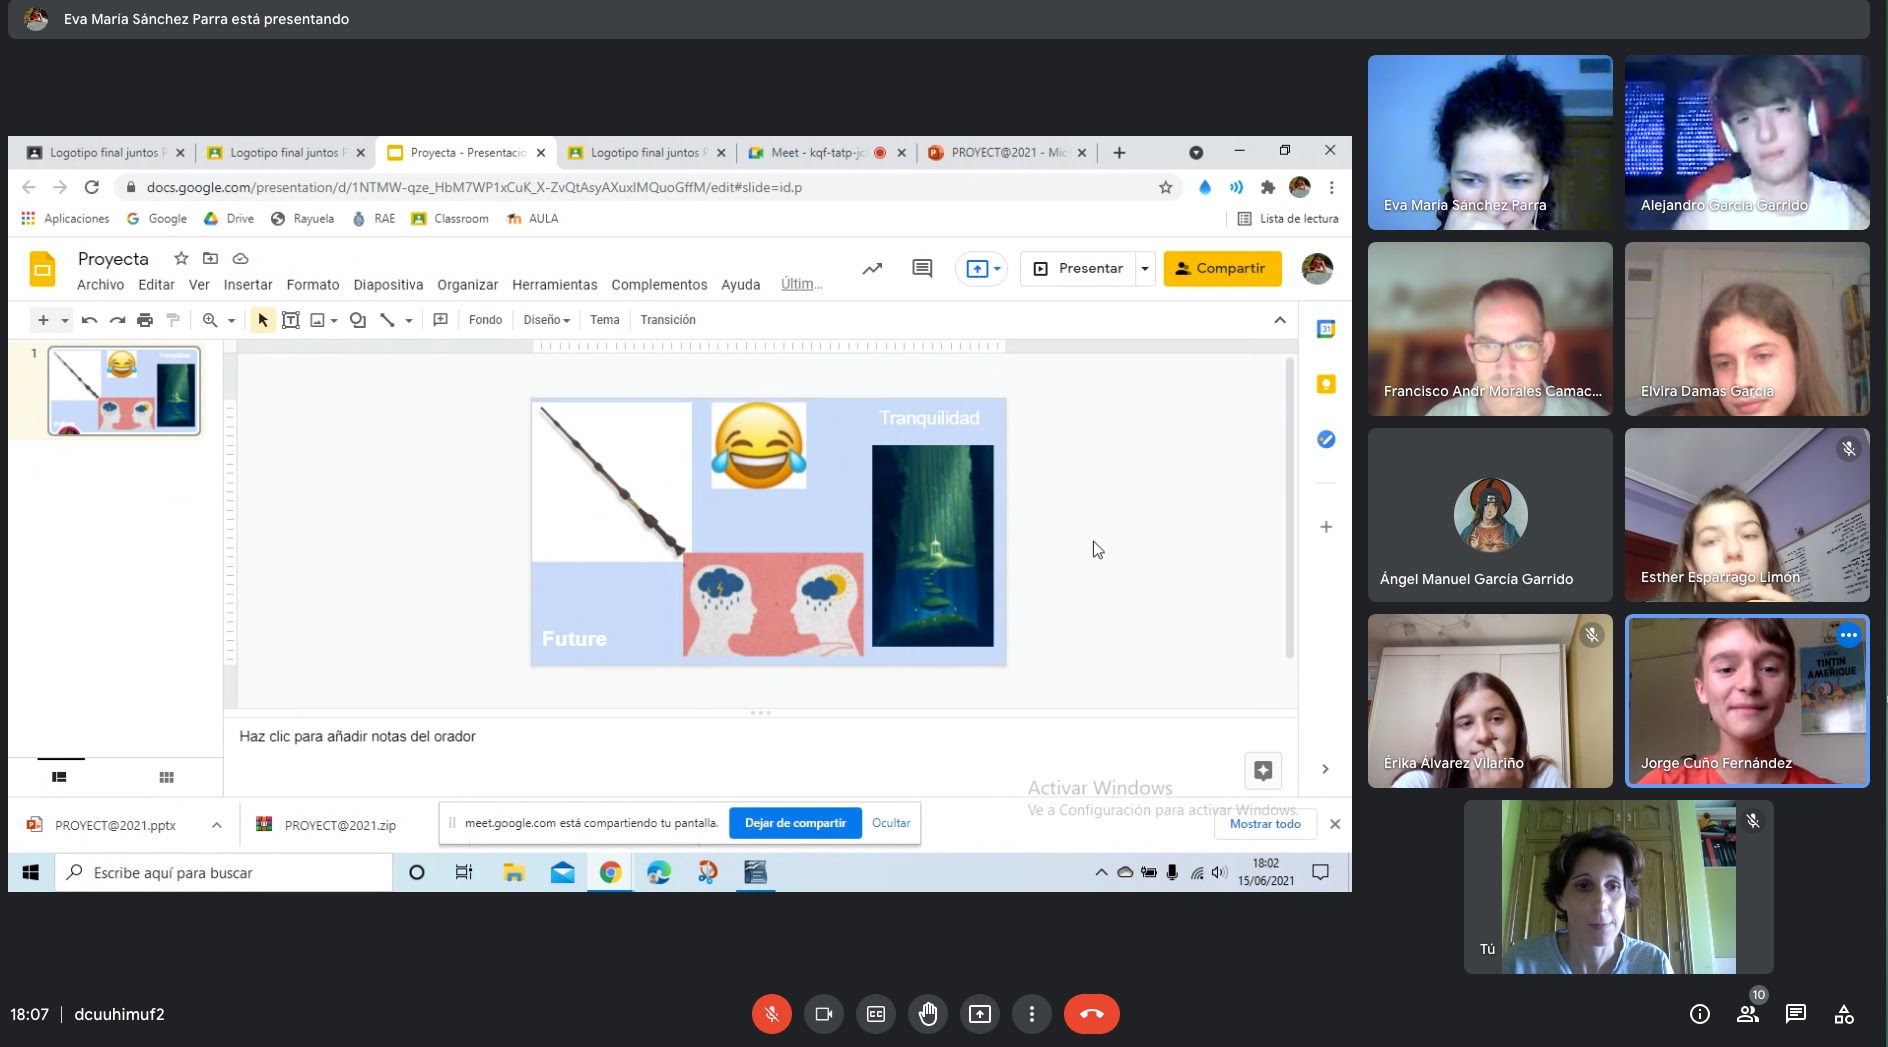1888x1047 pixels.
Task: Click Dejar de compartir button
Action: (x=795, y=823)
